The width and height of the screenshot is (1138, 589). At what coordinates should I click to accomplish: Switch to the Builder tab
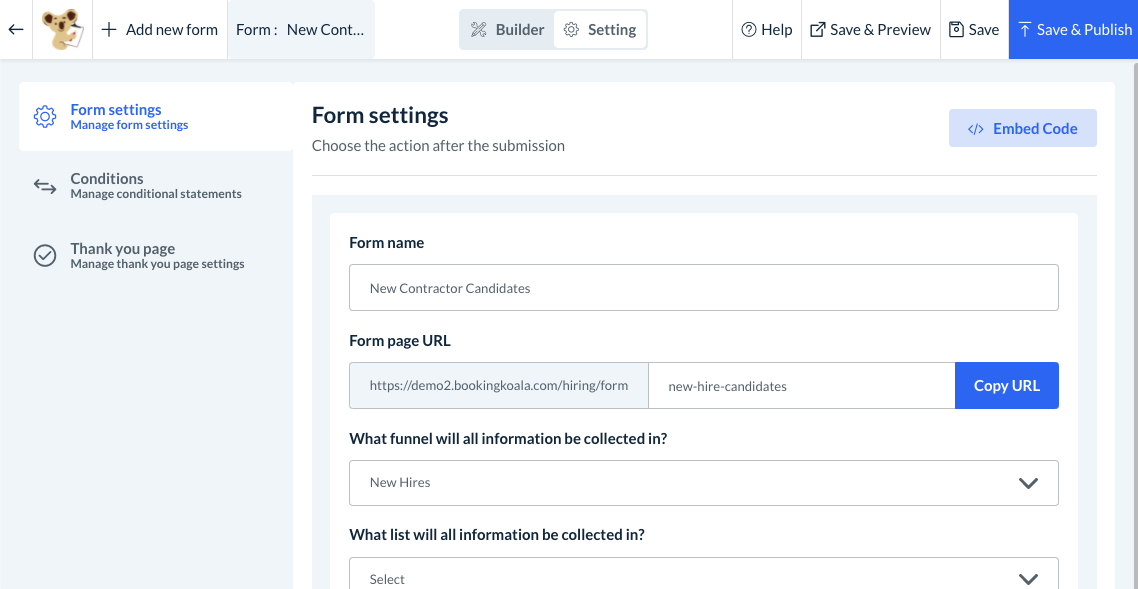(507, 30)
